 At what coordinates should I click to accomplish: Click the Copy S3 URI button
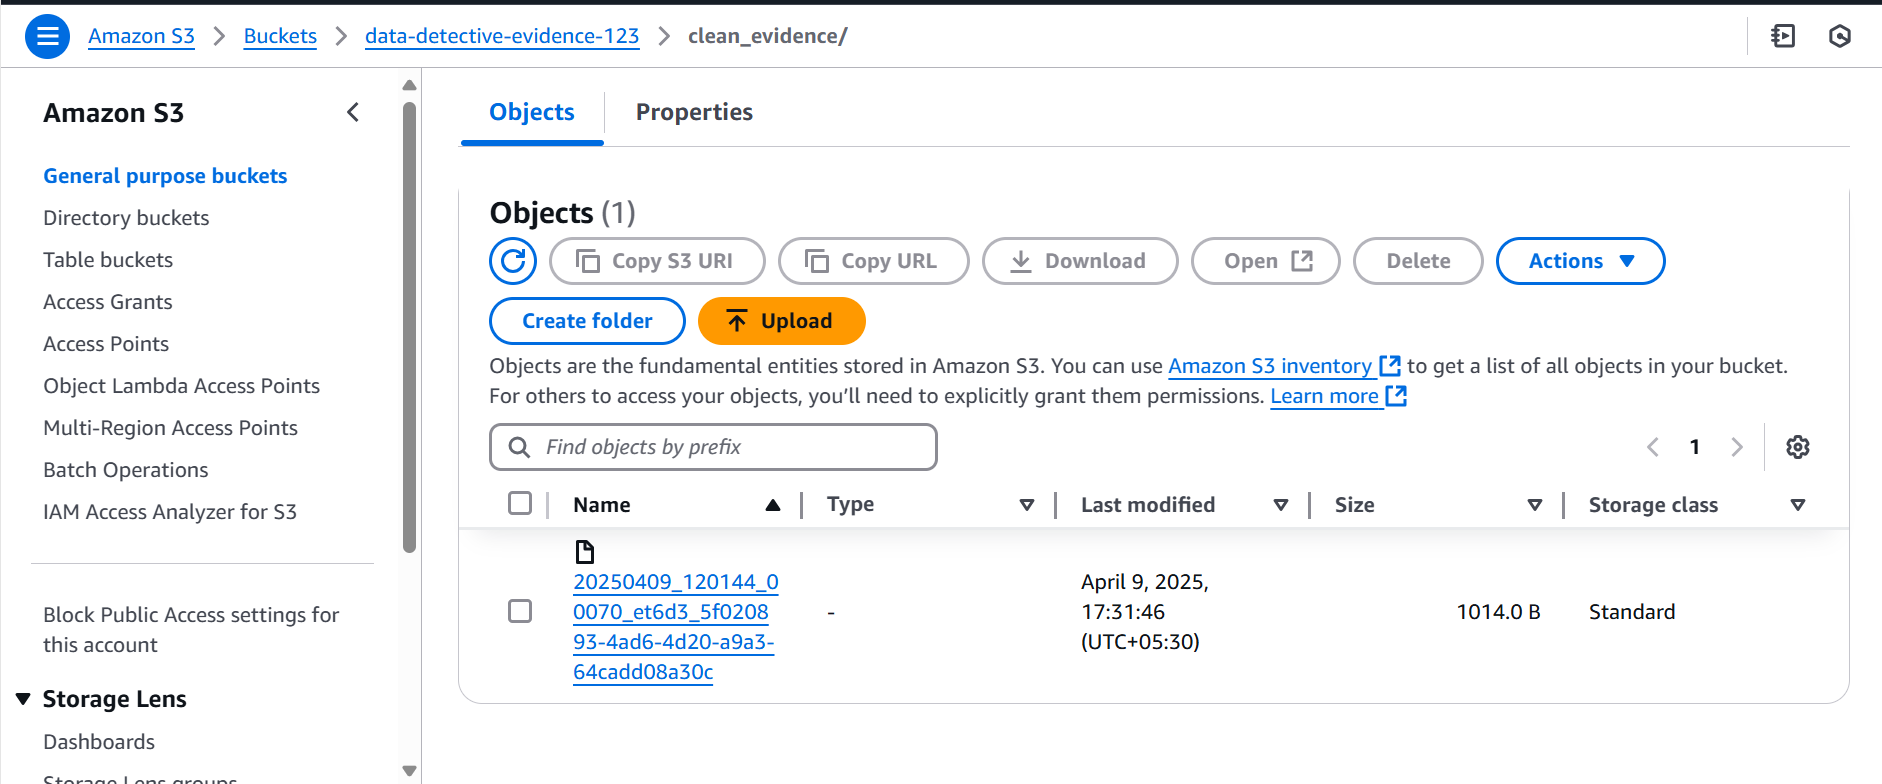pyautogui.click(x=657, y=261)
